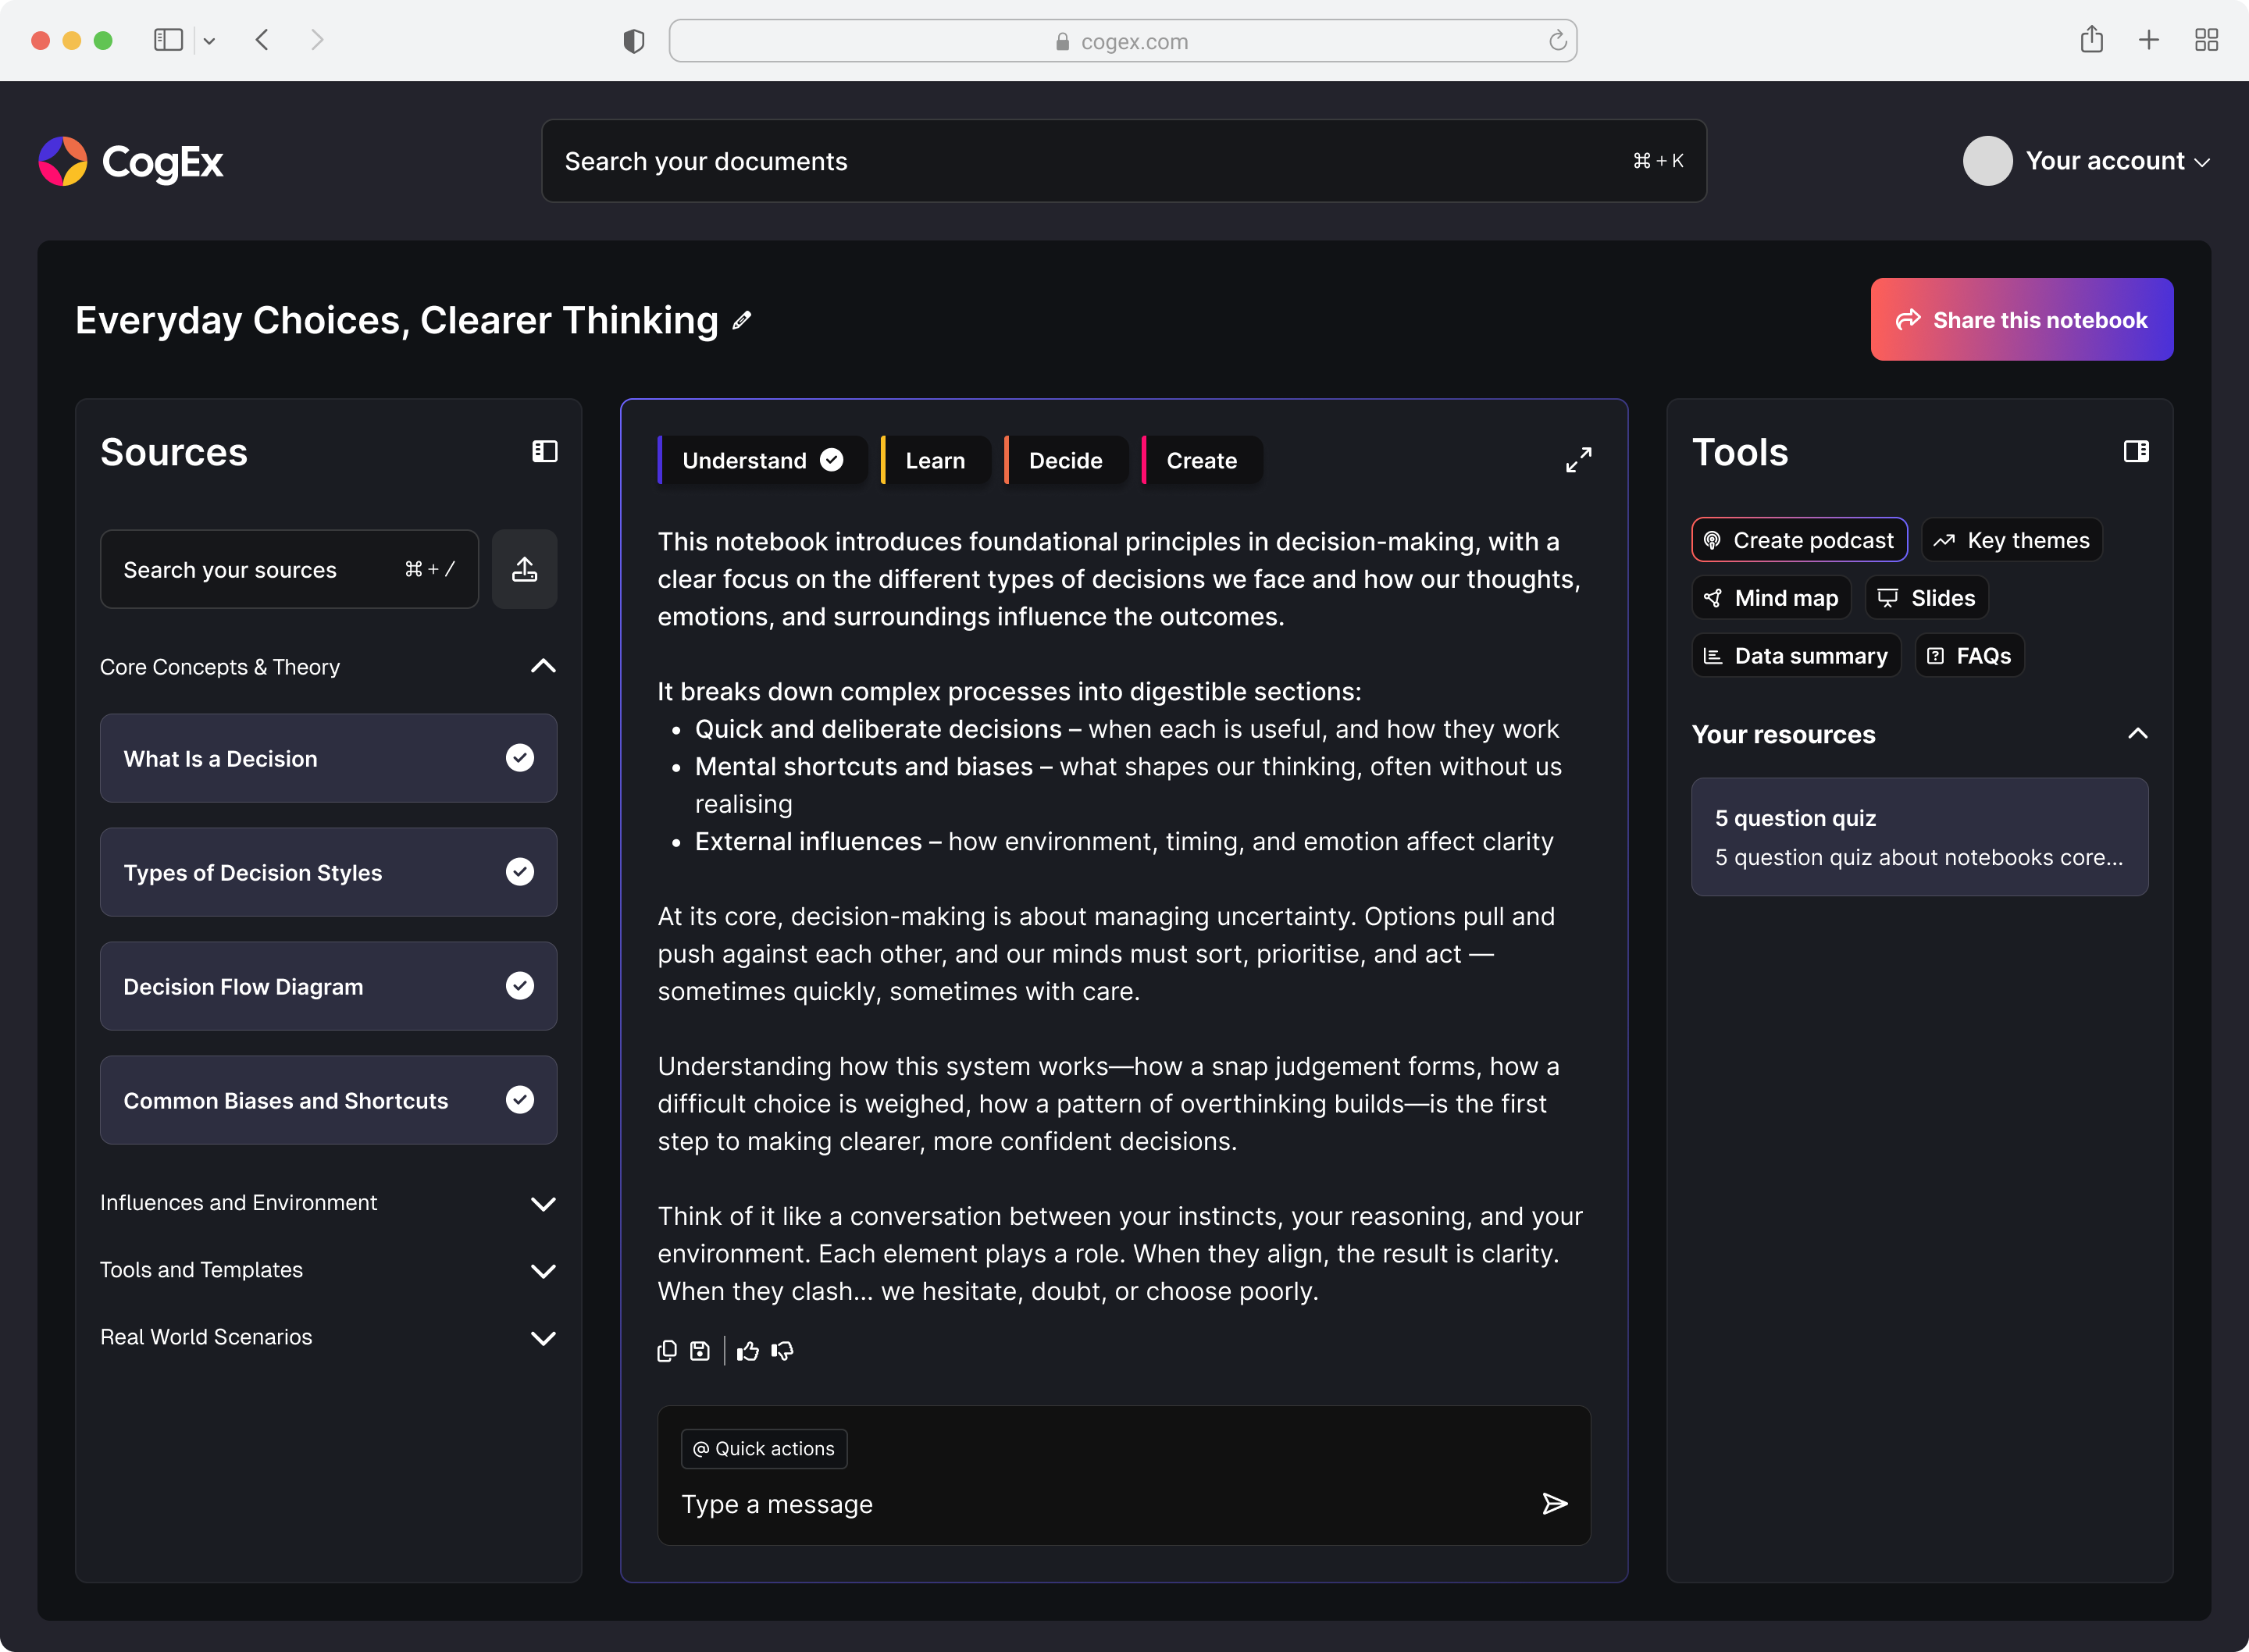Collapse the Core Concepts & Theory section
The image size is (2249, 1652).
pyautogui.click(x=543, y=665)
